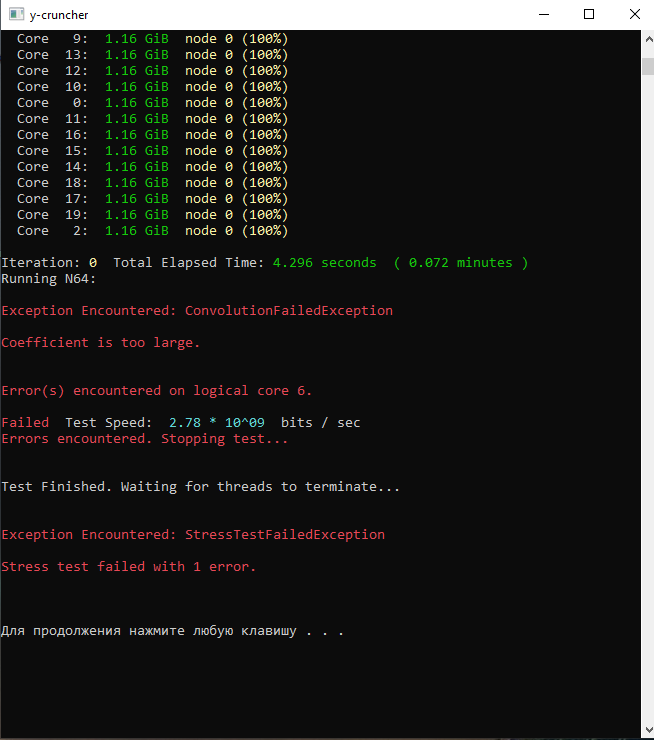Click 'Exception Encountered: StressTestFailedException' line

(x=193, y=535)
